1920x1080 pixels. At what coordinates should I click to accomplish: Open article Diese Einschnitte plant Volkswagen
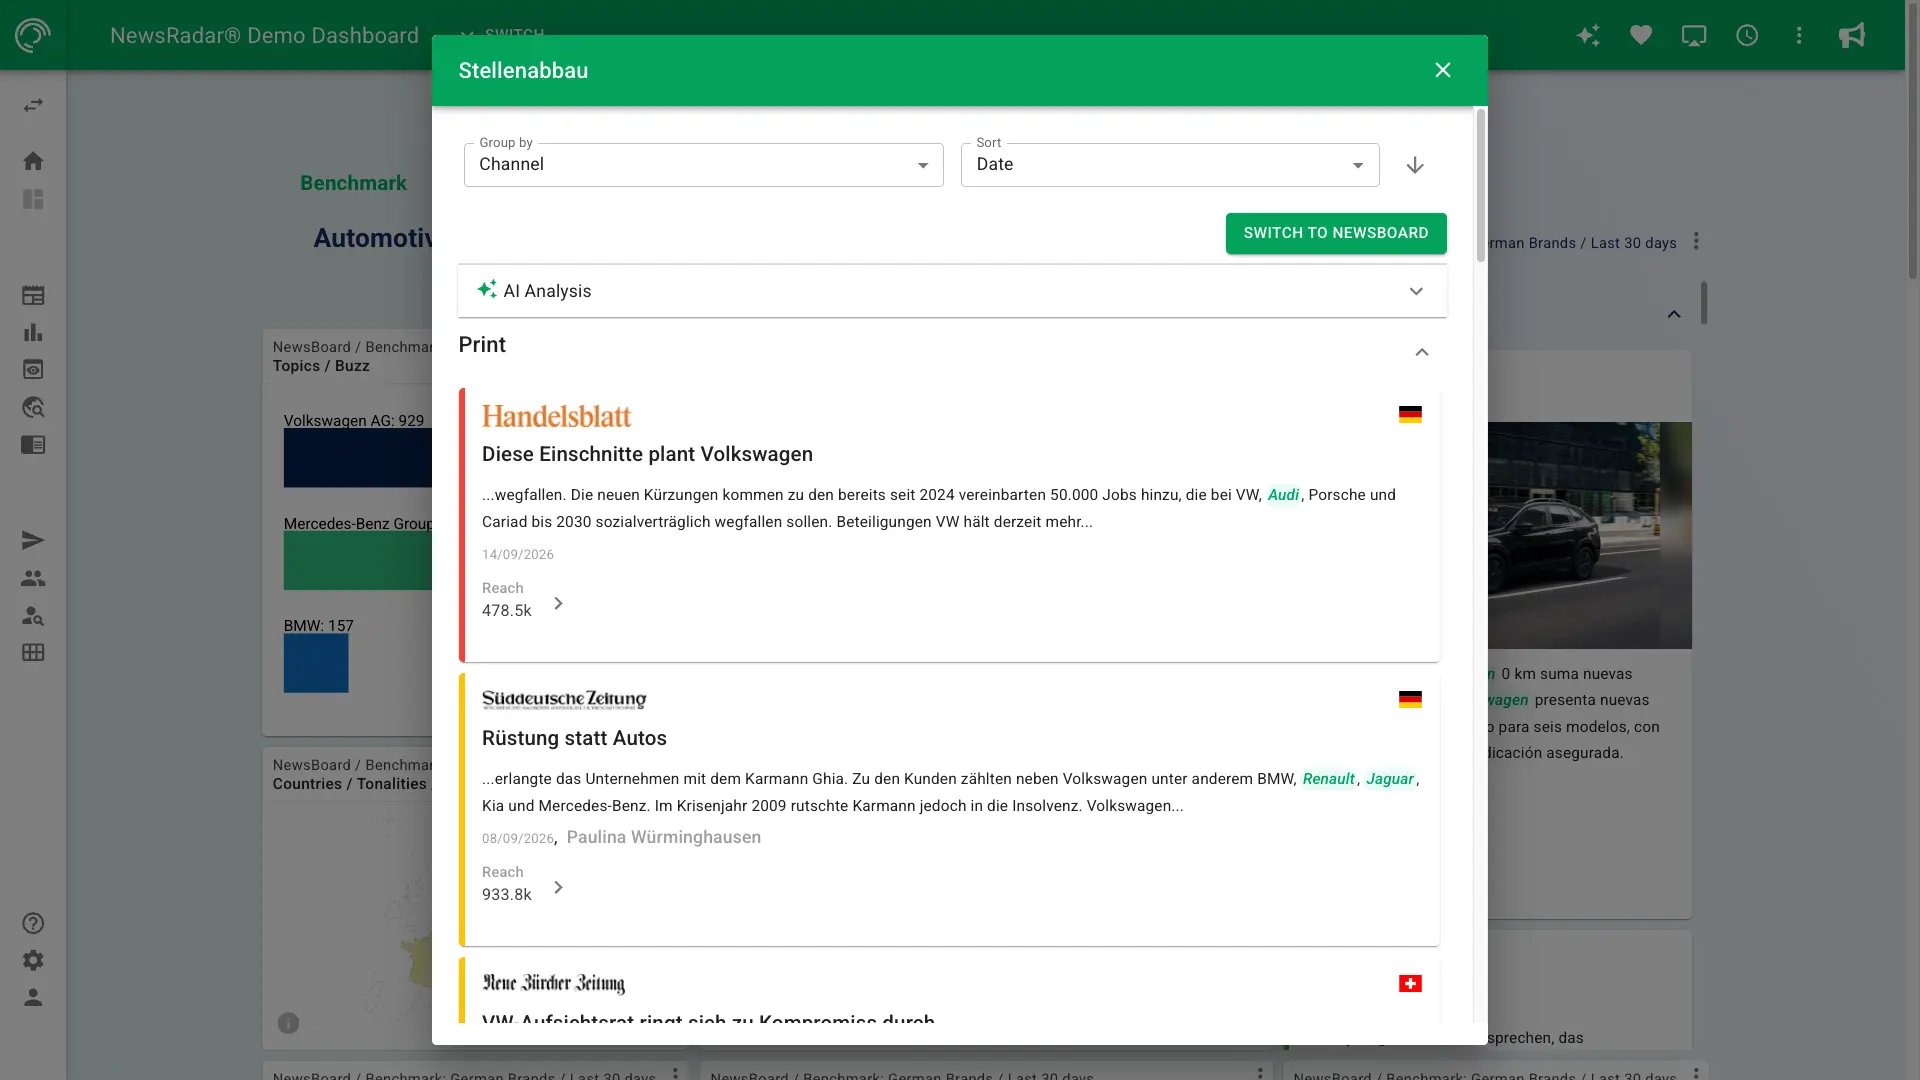[647, 454]
